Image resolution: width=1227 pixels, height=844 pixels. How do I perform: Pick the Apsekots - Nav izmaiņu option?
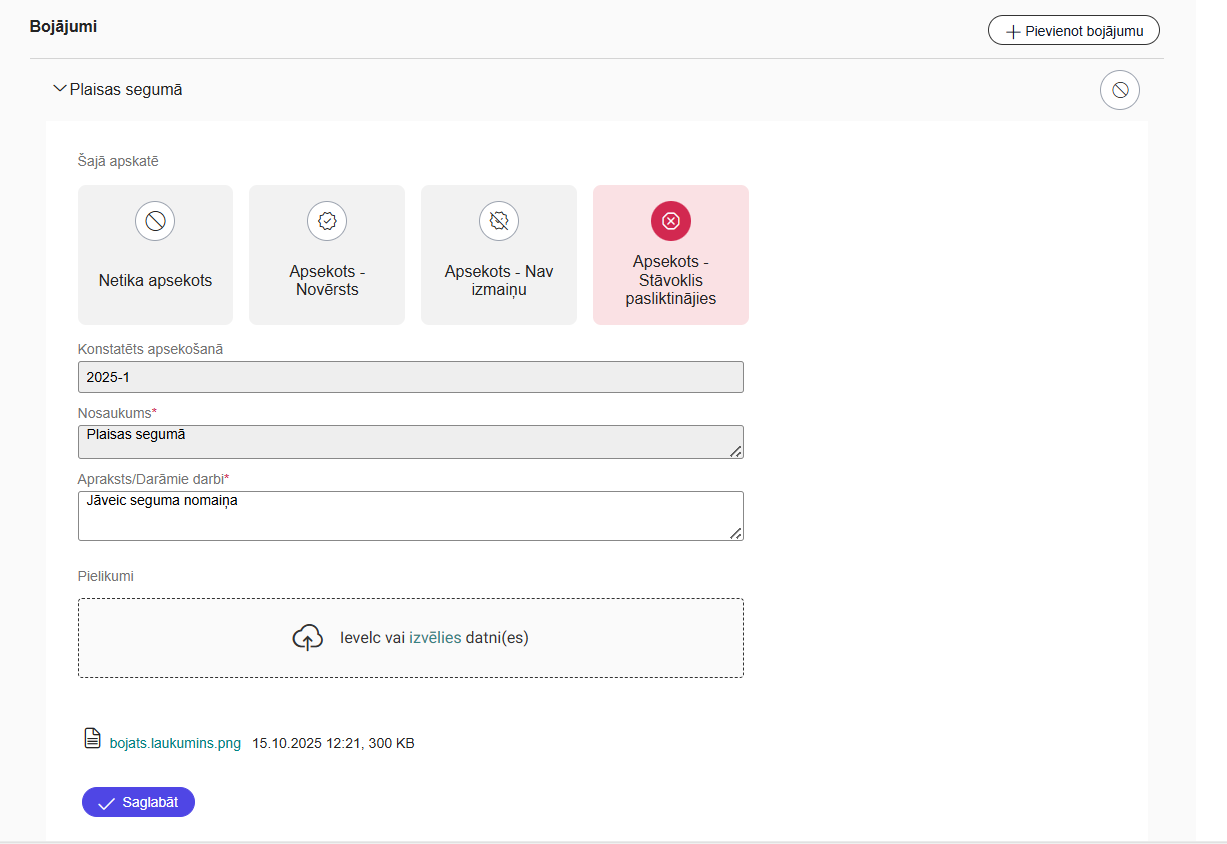pos(499,281)
